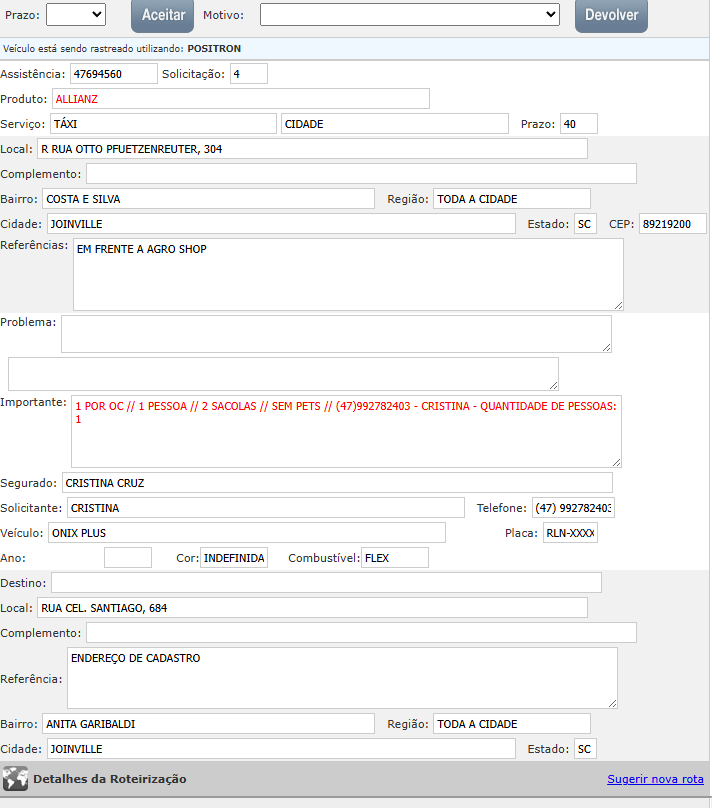This screenshot has height=808, width=712.
Task: Click the origin Local address field
Action: (312, 149)
